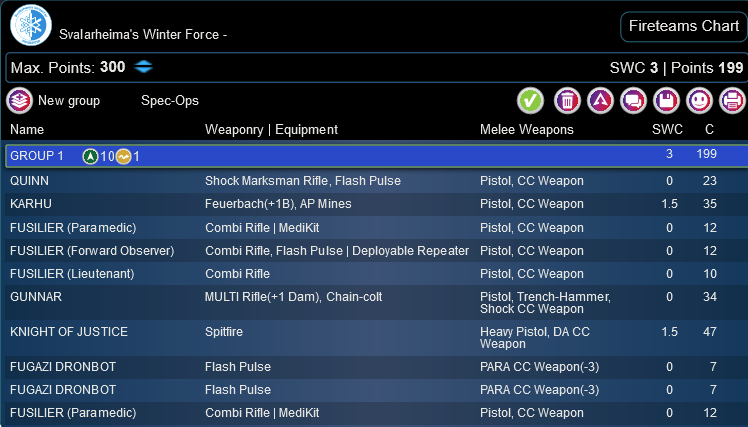The width and height of the screenshot is (748, 427).
Task: Select the KARHU Feuerbach entry
Action: coord(377,204)
